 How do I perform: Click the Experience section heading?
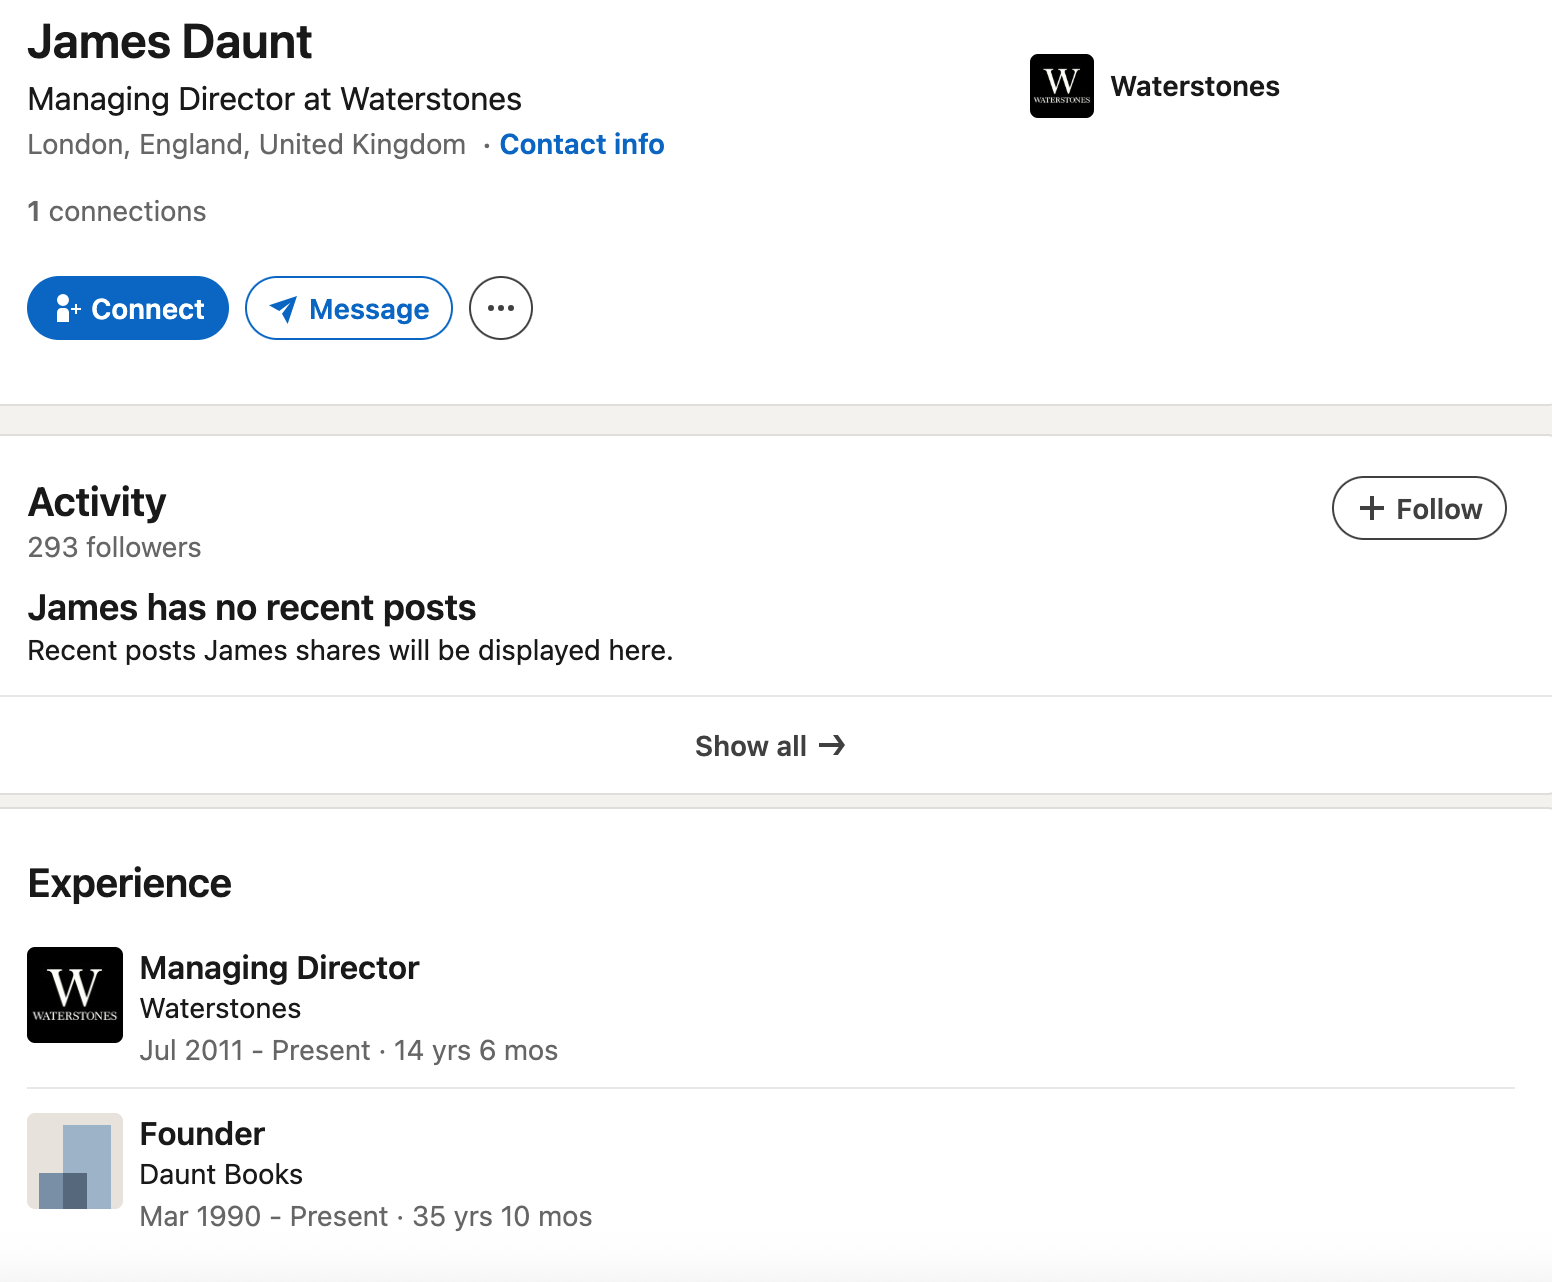130,884
